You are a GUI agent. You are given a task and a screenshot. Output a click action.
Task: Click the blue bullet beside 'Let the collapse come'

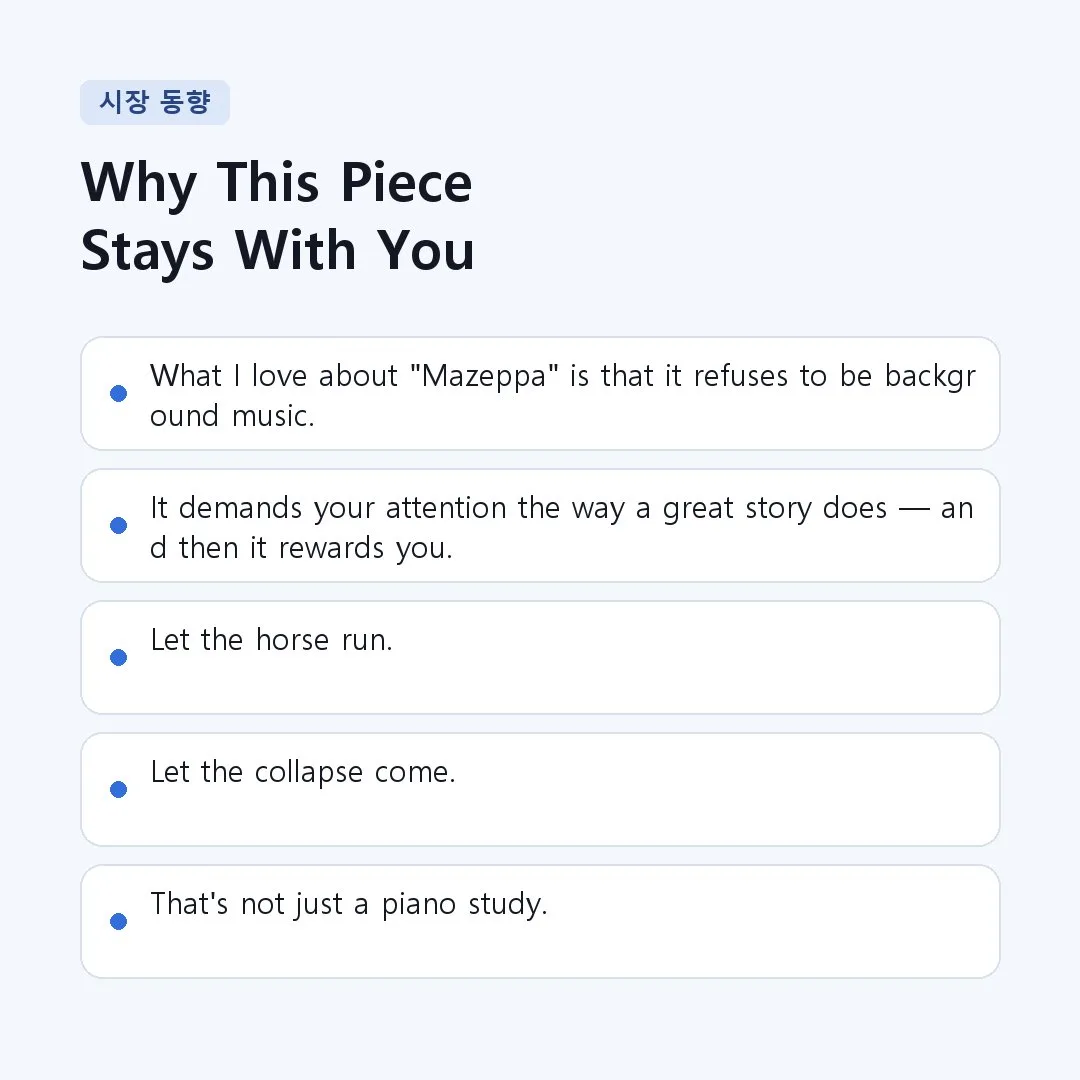[118, 789]
